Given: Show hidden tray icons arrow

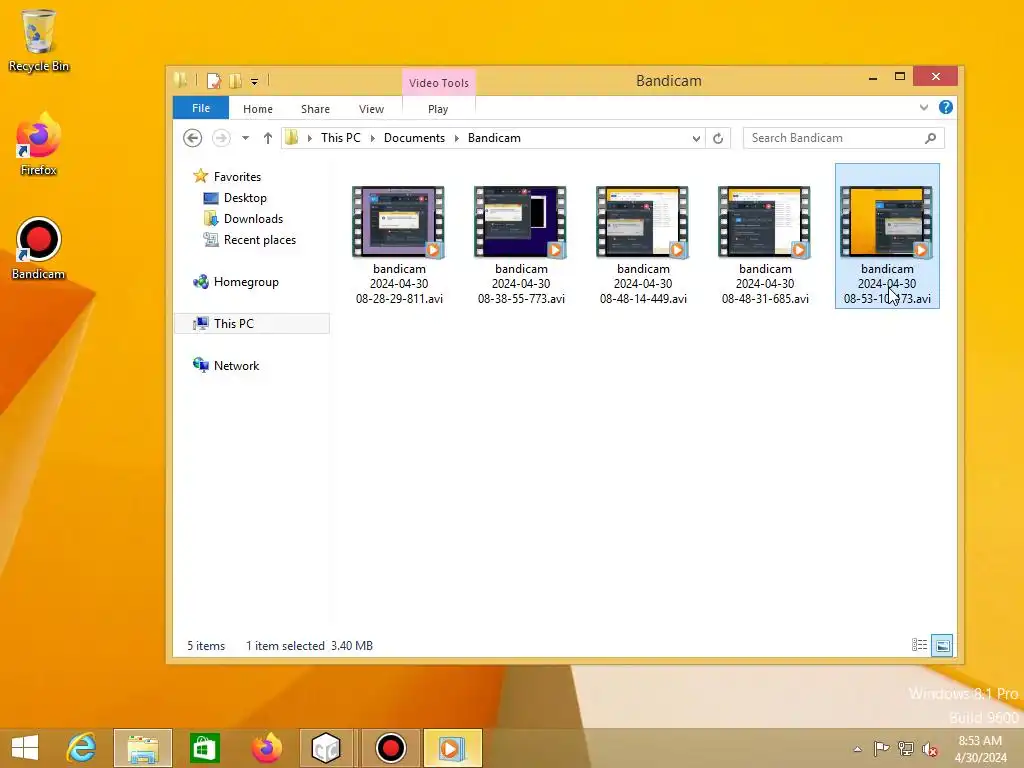Looking at the screenshot, I should coord(857,749).
